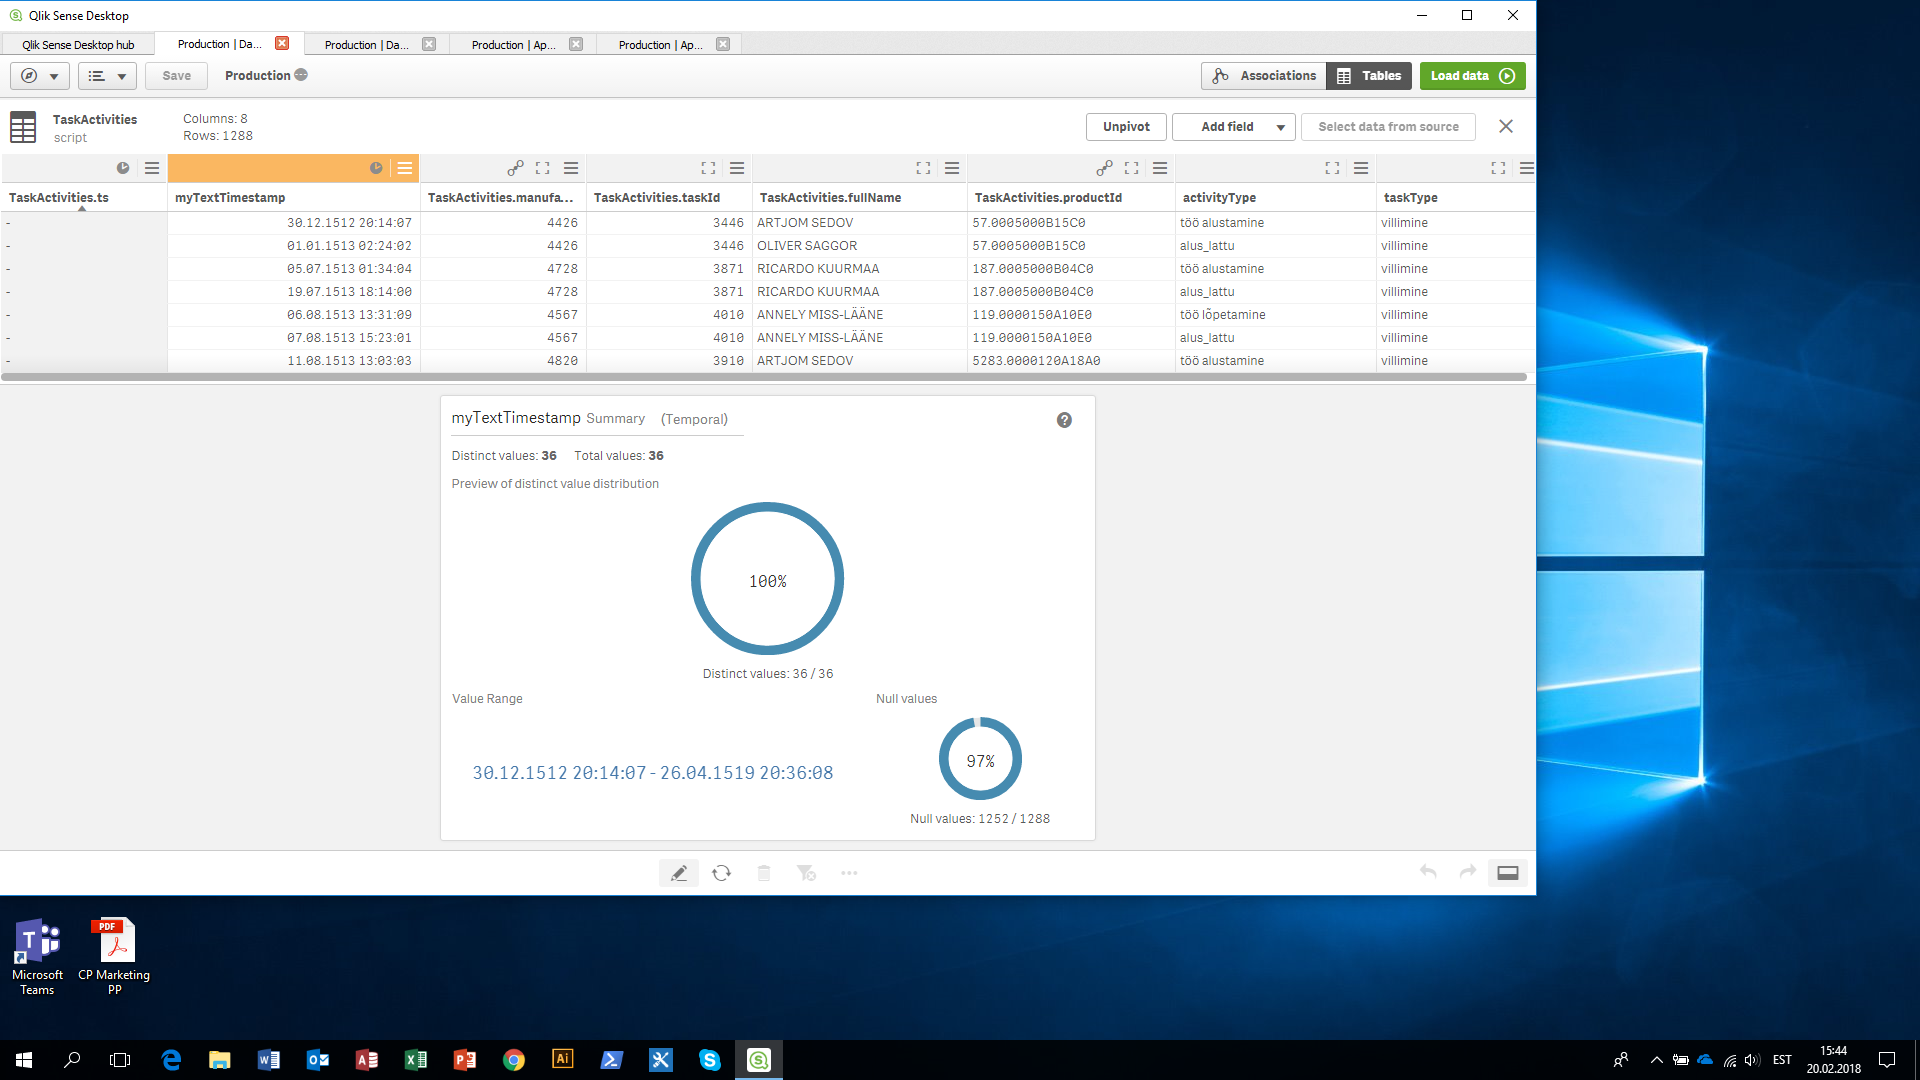Open Chrome from the taskbar
This screenshot has height=1080, width=1920.
click(x=514, y=1060)
